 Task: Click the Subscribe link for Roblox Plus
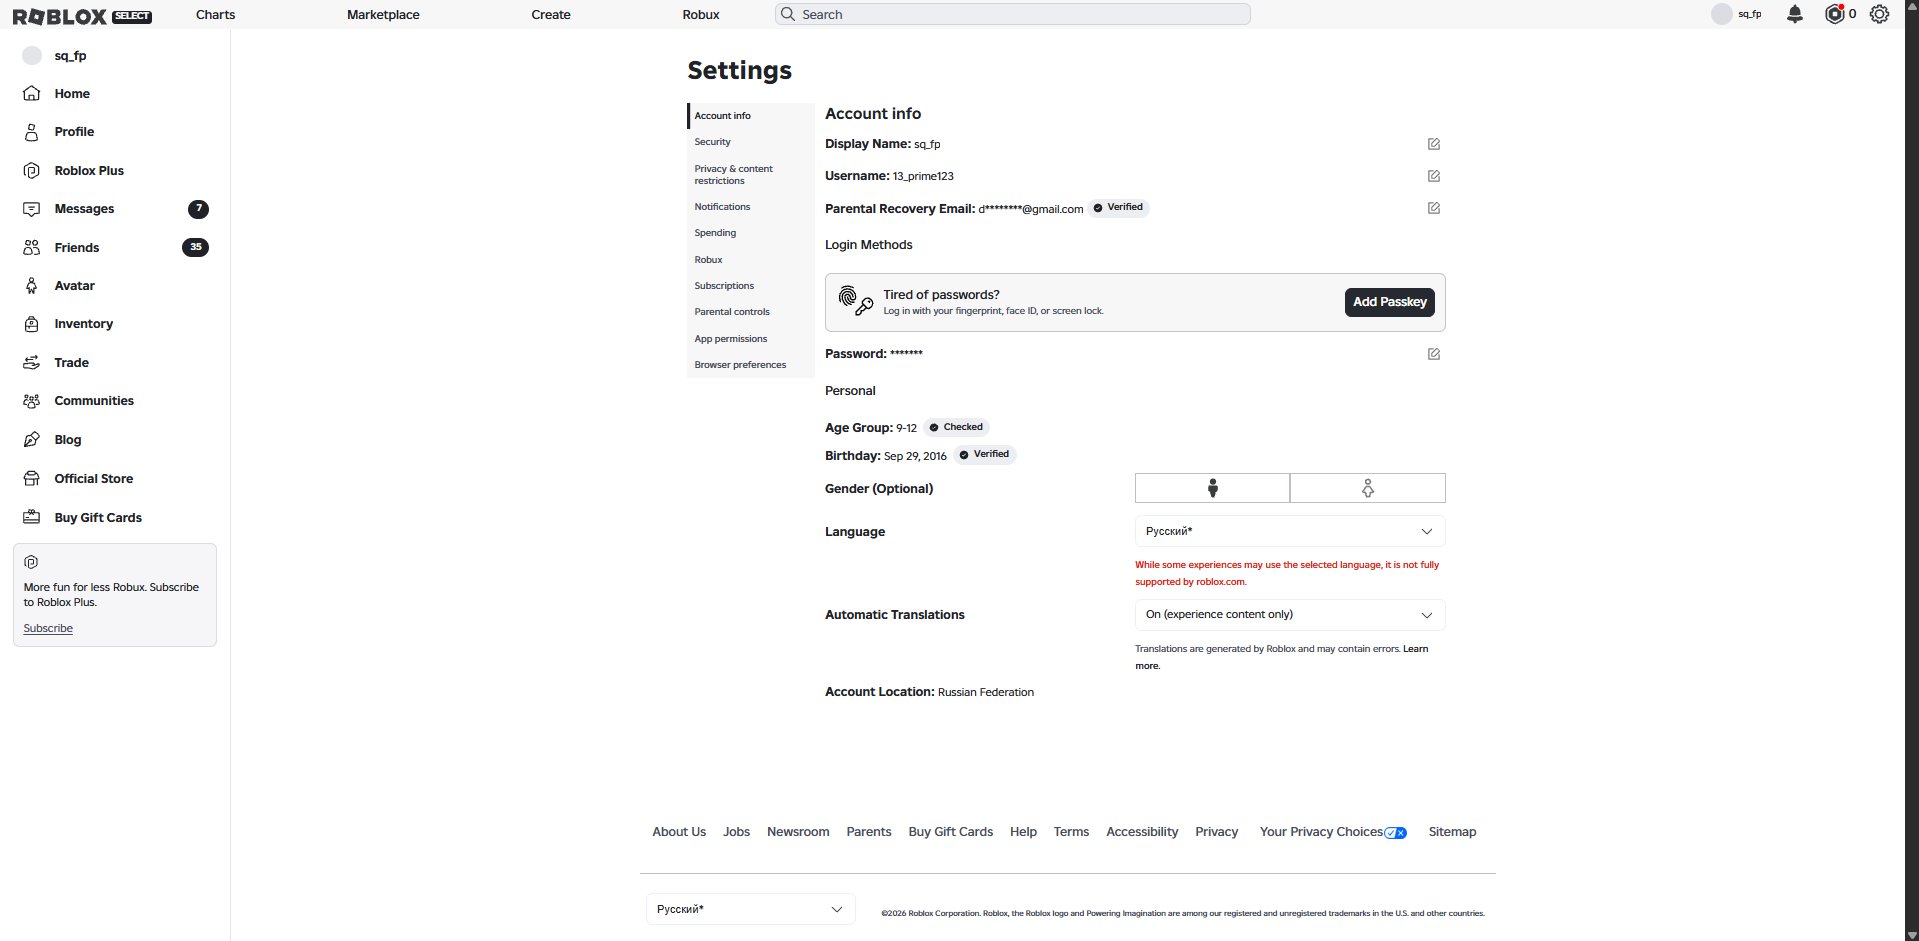pyautogui.click(x=48, y=628)
